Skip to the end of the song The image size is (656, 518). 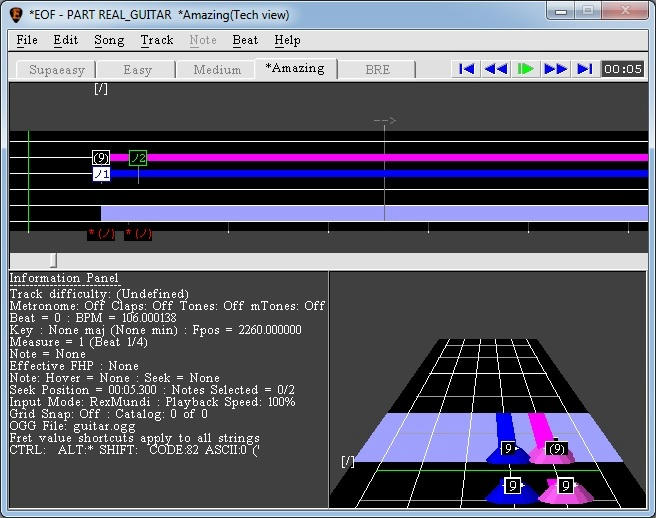point(585,69)
